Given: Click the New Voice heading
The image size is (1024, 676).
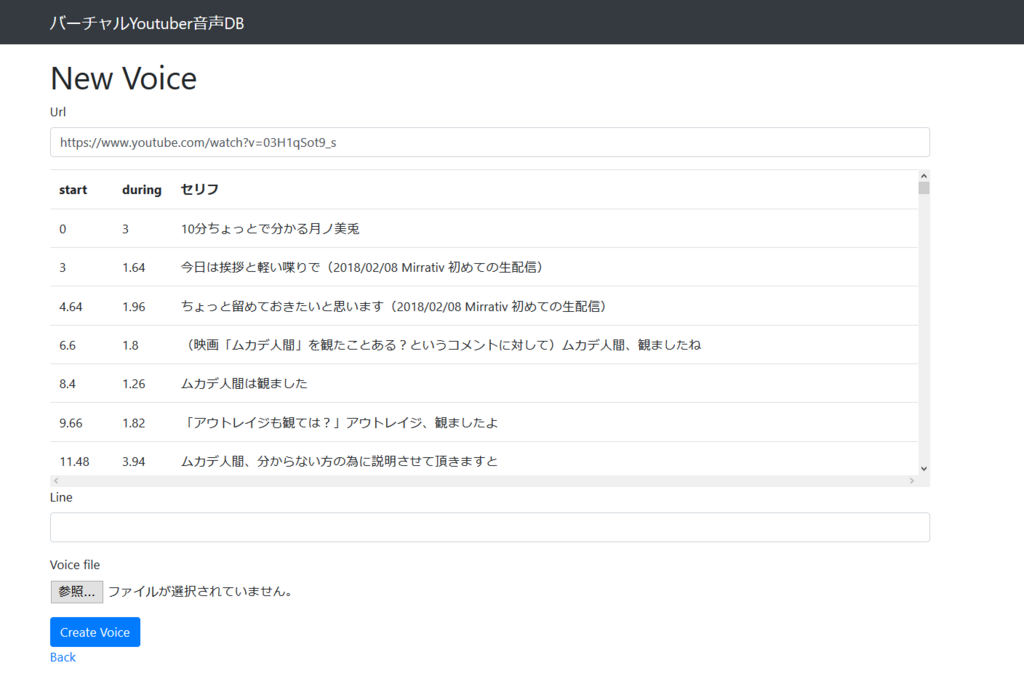Looking at the screenshot, I should pyautogui.click(x=123, y=79).
